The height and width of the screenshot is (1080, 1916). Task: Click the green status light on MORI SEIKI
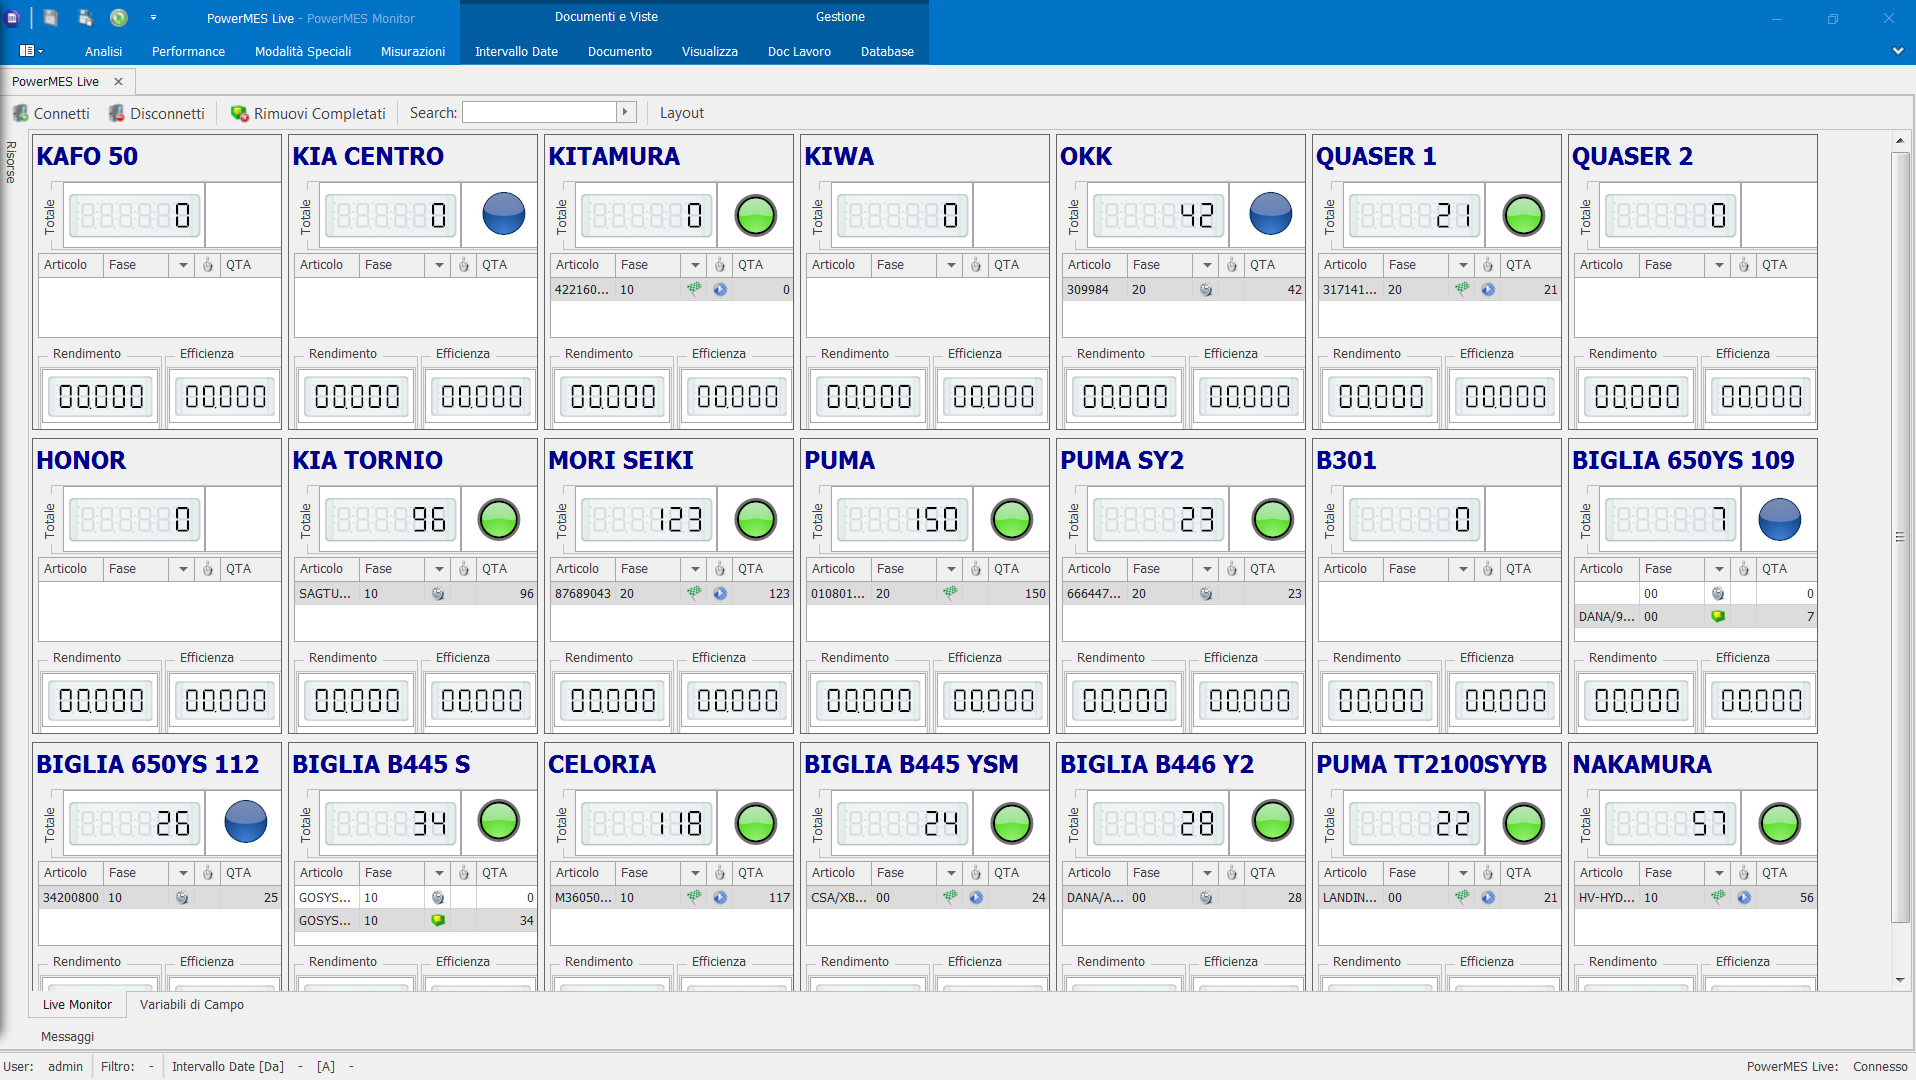click(x=756, y=519)
